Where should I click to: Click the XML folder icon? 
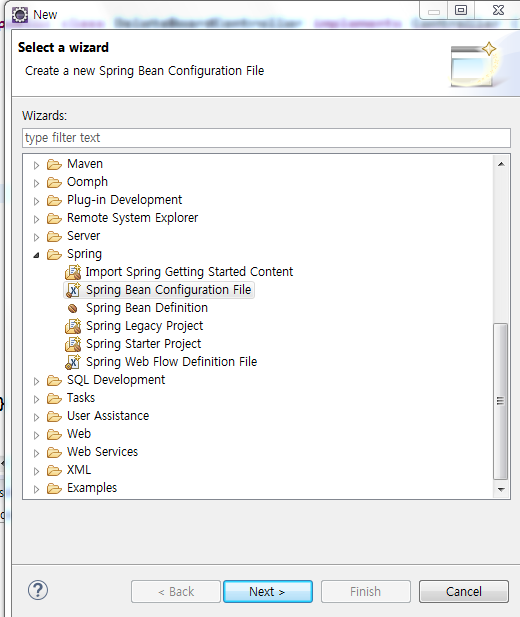coord(54,470)
